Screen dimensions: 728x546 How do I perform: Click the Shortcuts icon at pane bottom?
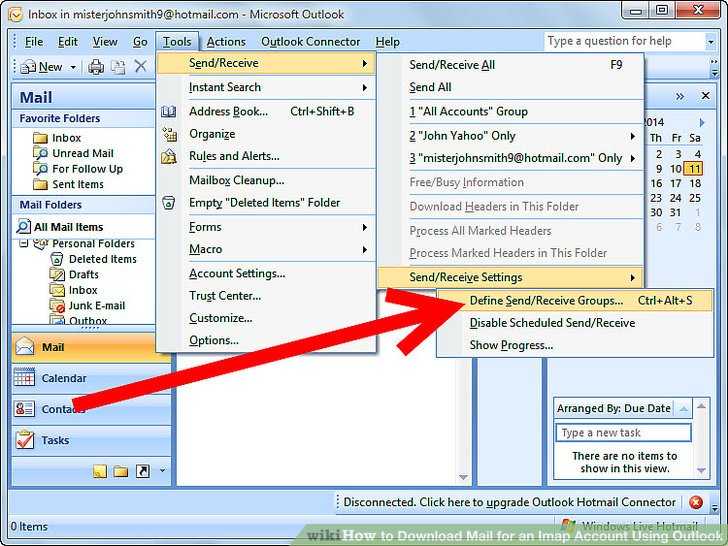click(143, 471)
